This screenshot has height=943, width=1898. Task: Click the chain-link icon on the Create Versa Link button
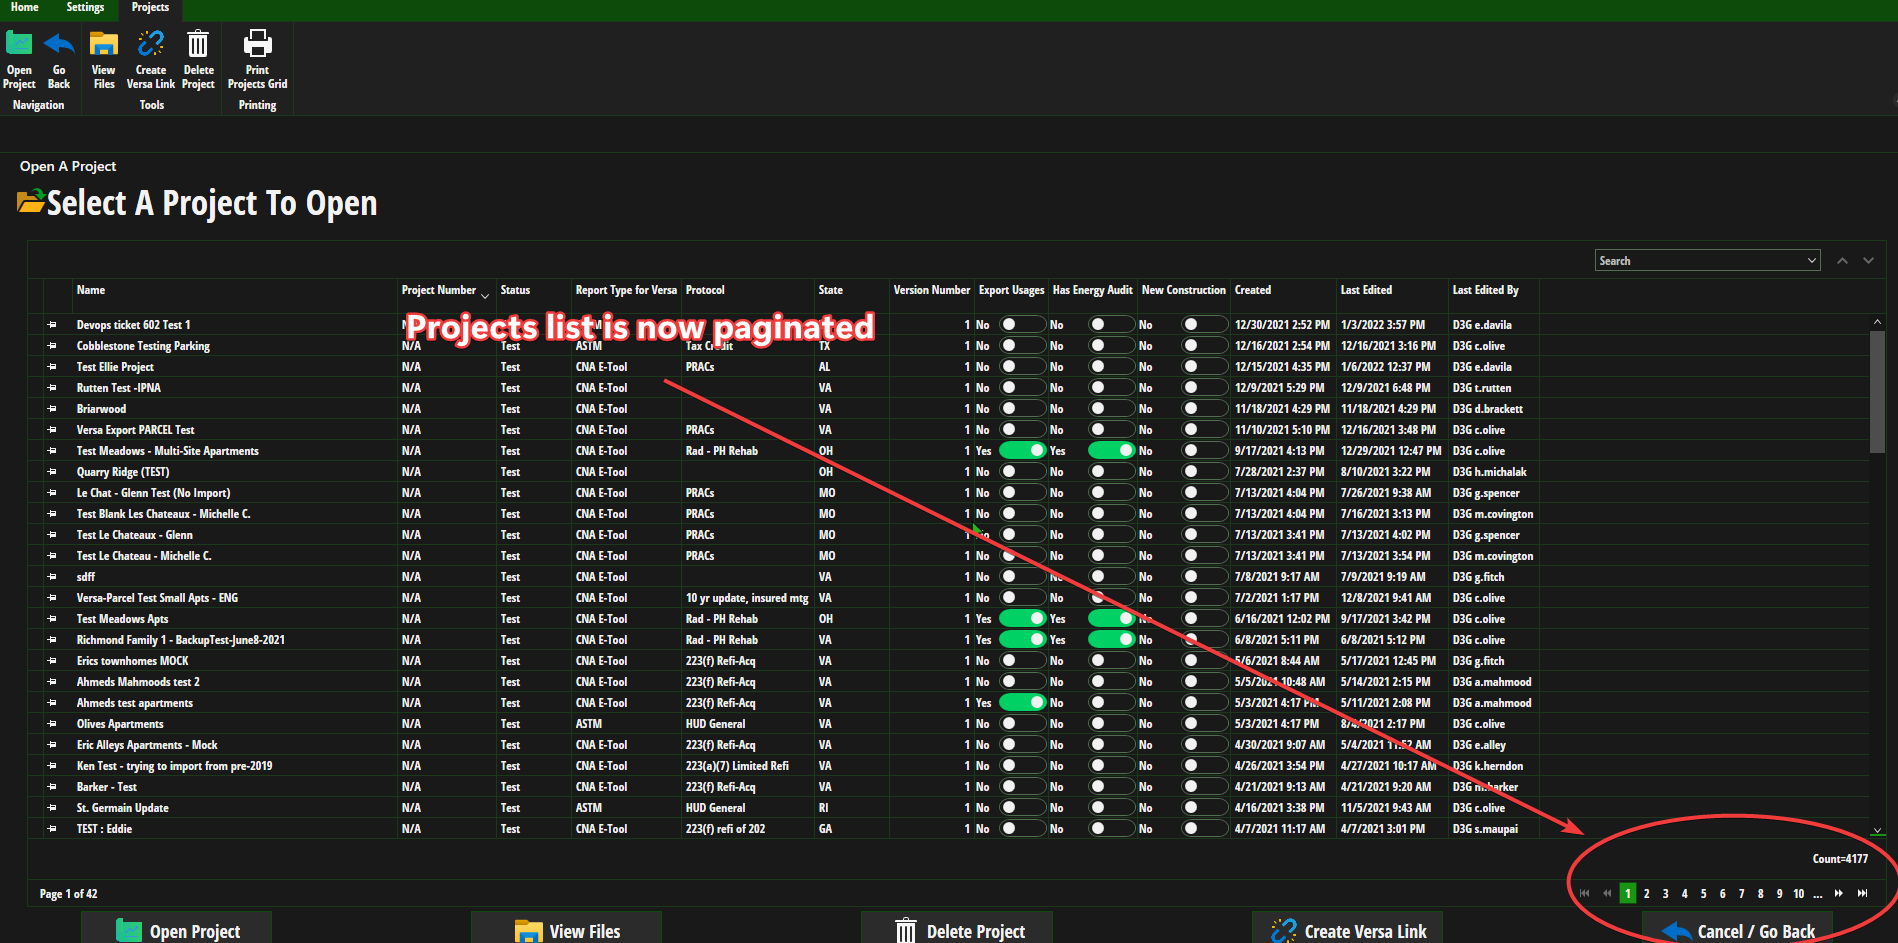pyautogui.click(x=1283, y=930)
